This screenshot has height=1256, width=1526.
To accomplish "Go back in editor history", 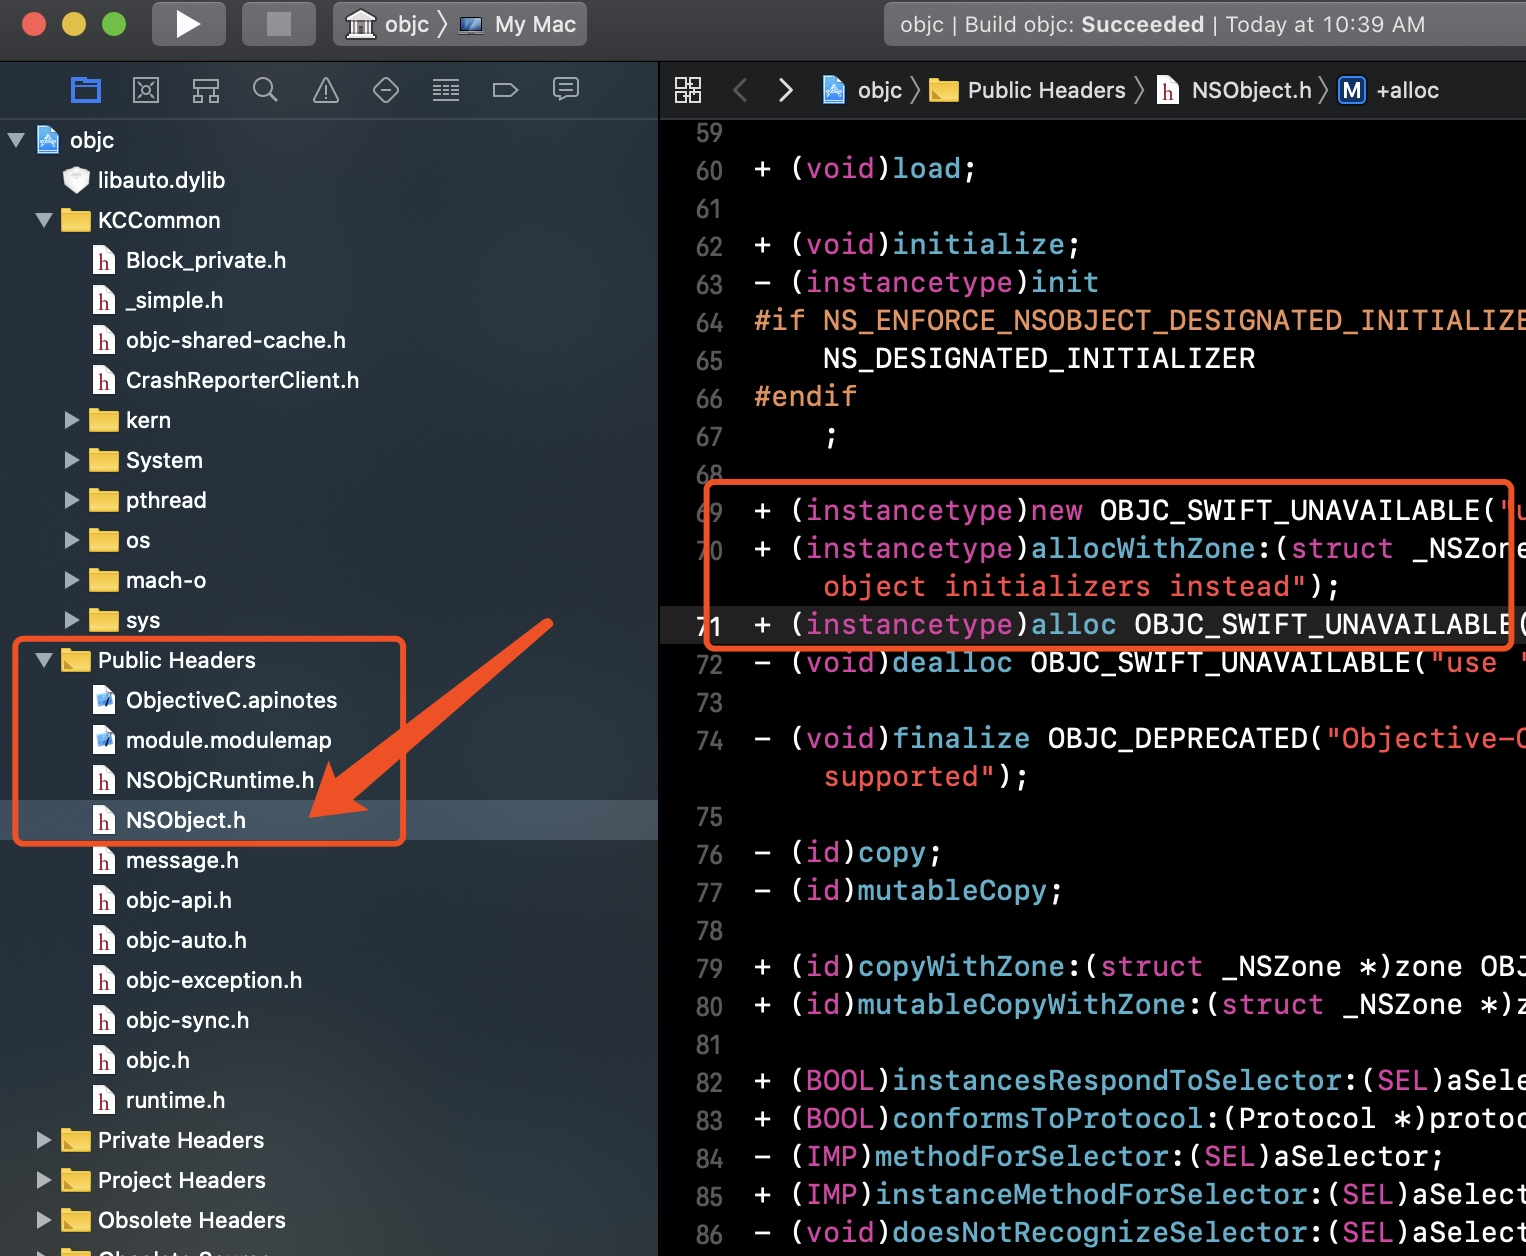I will point(740,90).
